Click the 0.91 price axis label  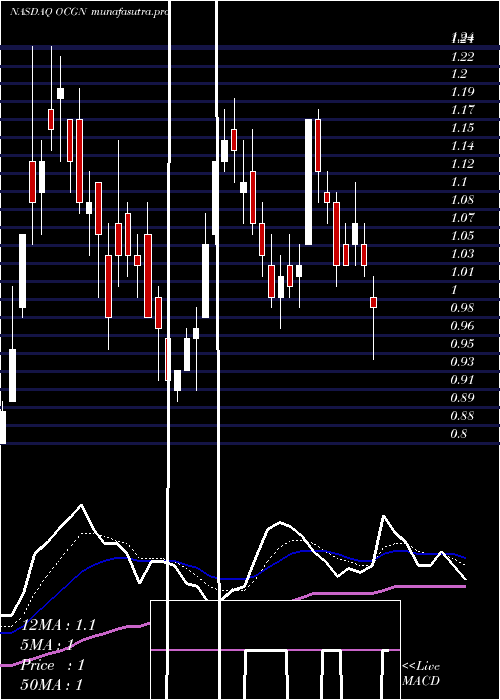tap(462, 380)
